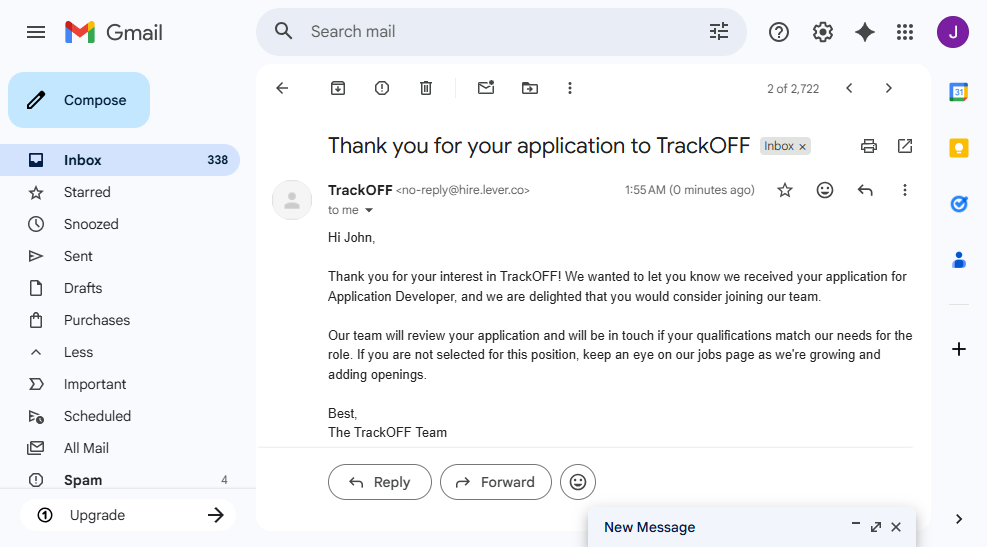Show search options in the search bar
The image size is (987, 547).
point(719,32)
